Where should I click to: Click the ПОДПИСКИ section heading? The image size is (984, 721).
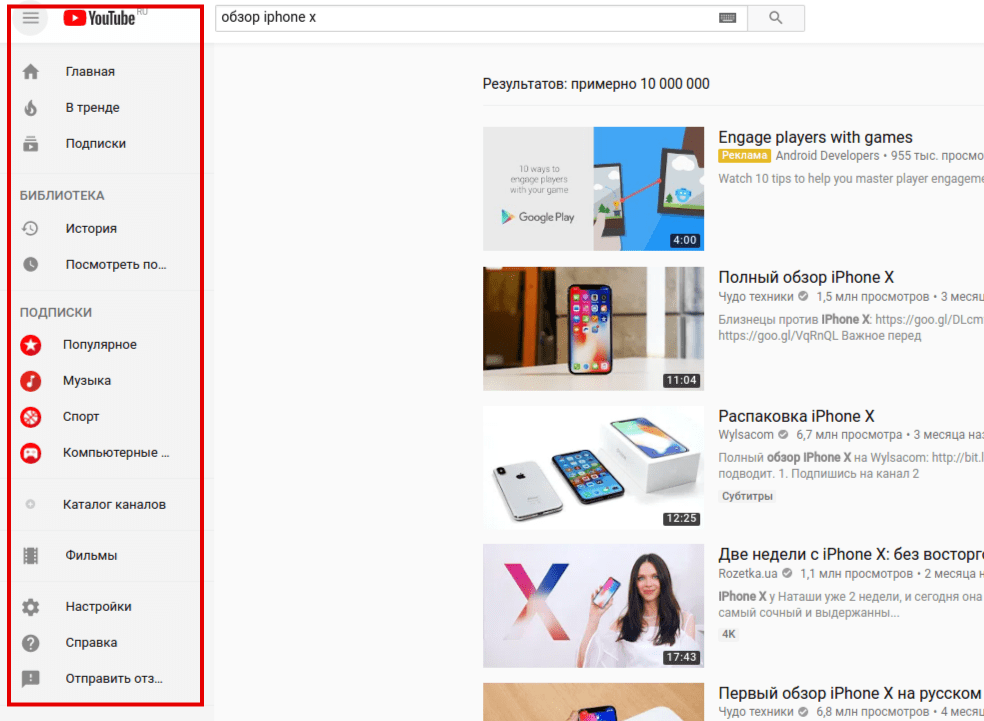[x=56, y=312]
